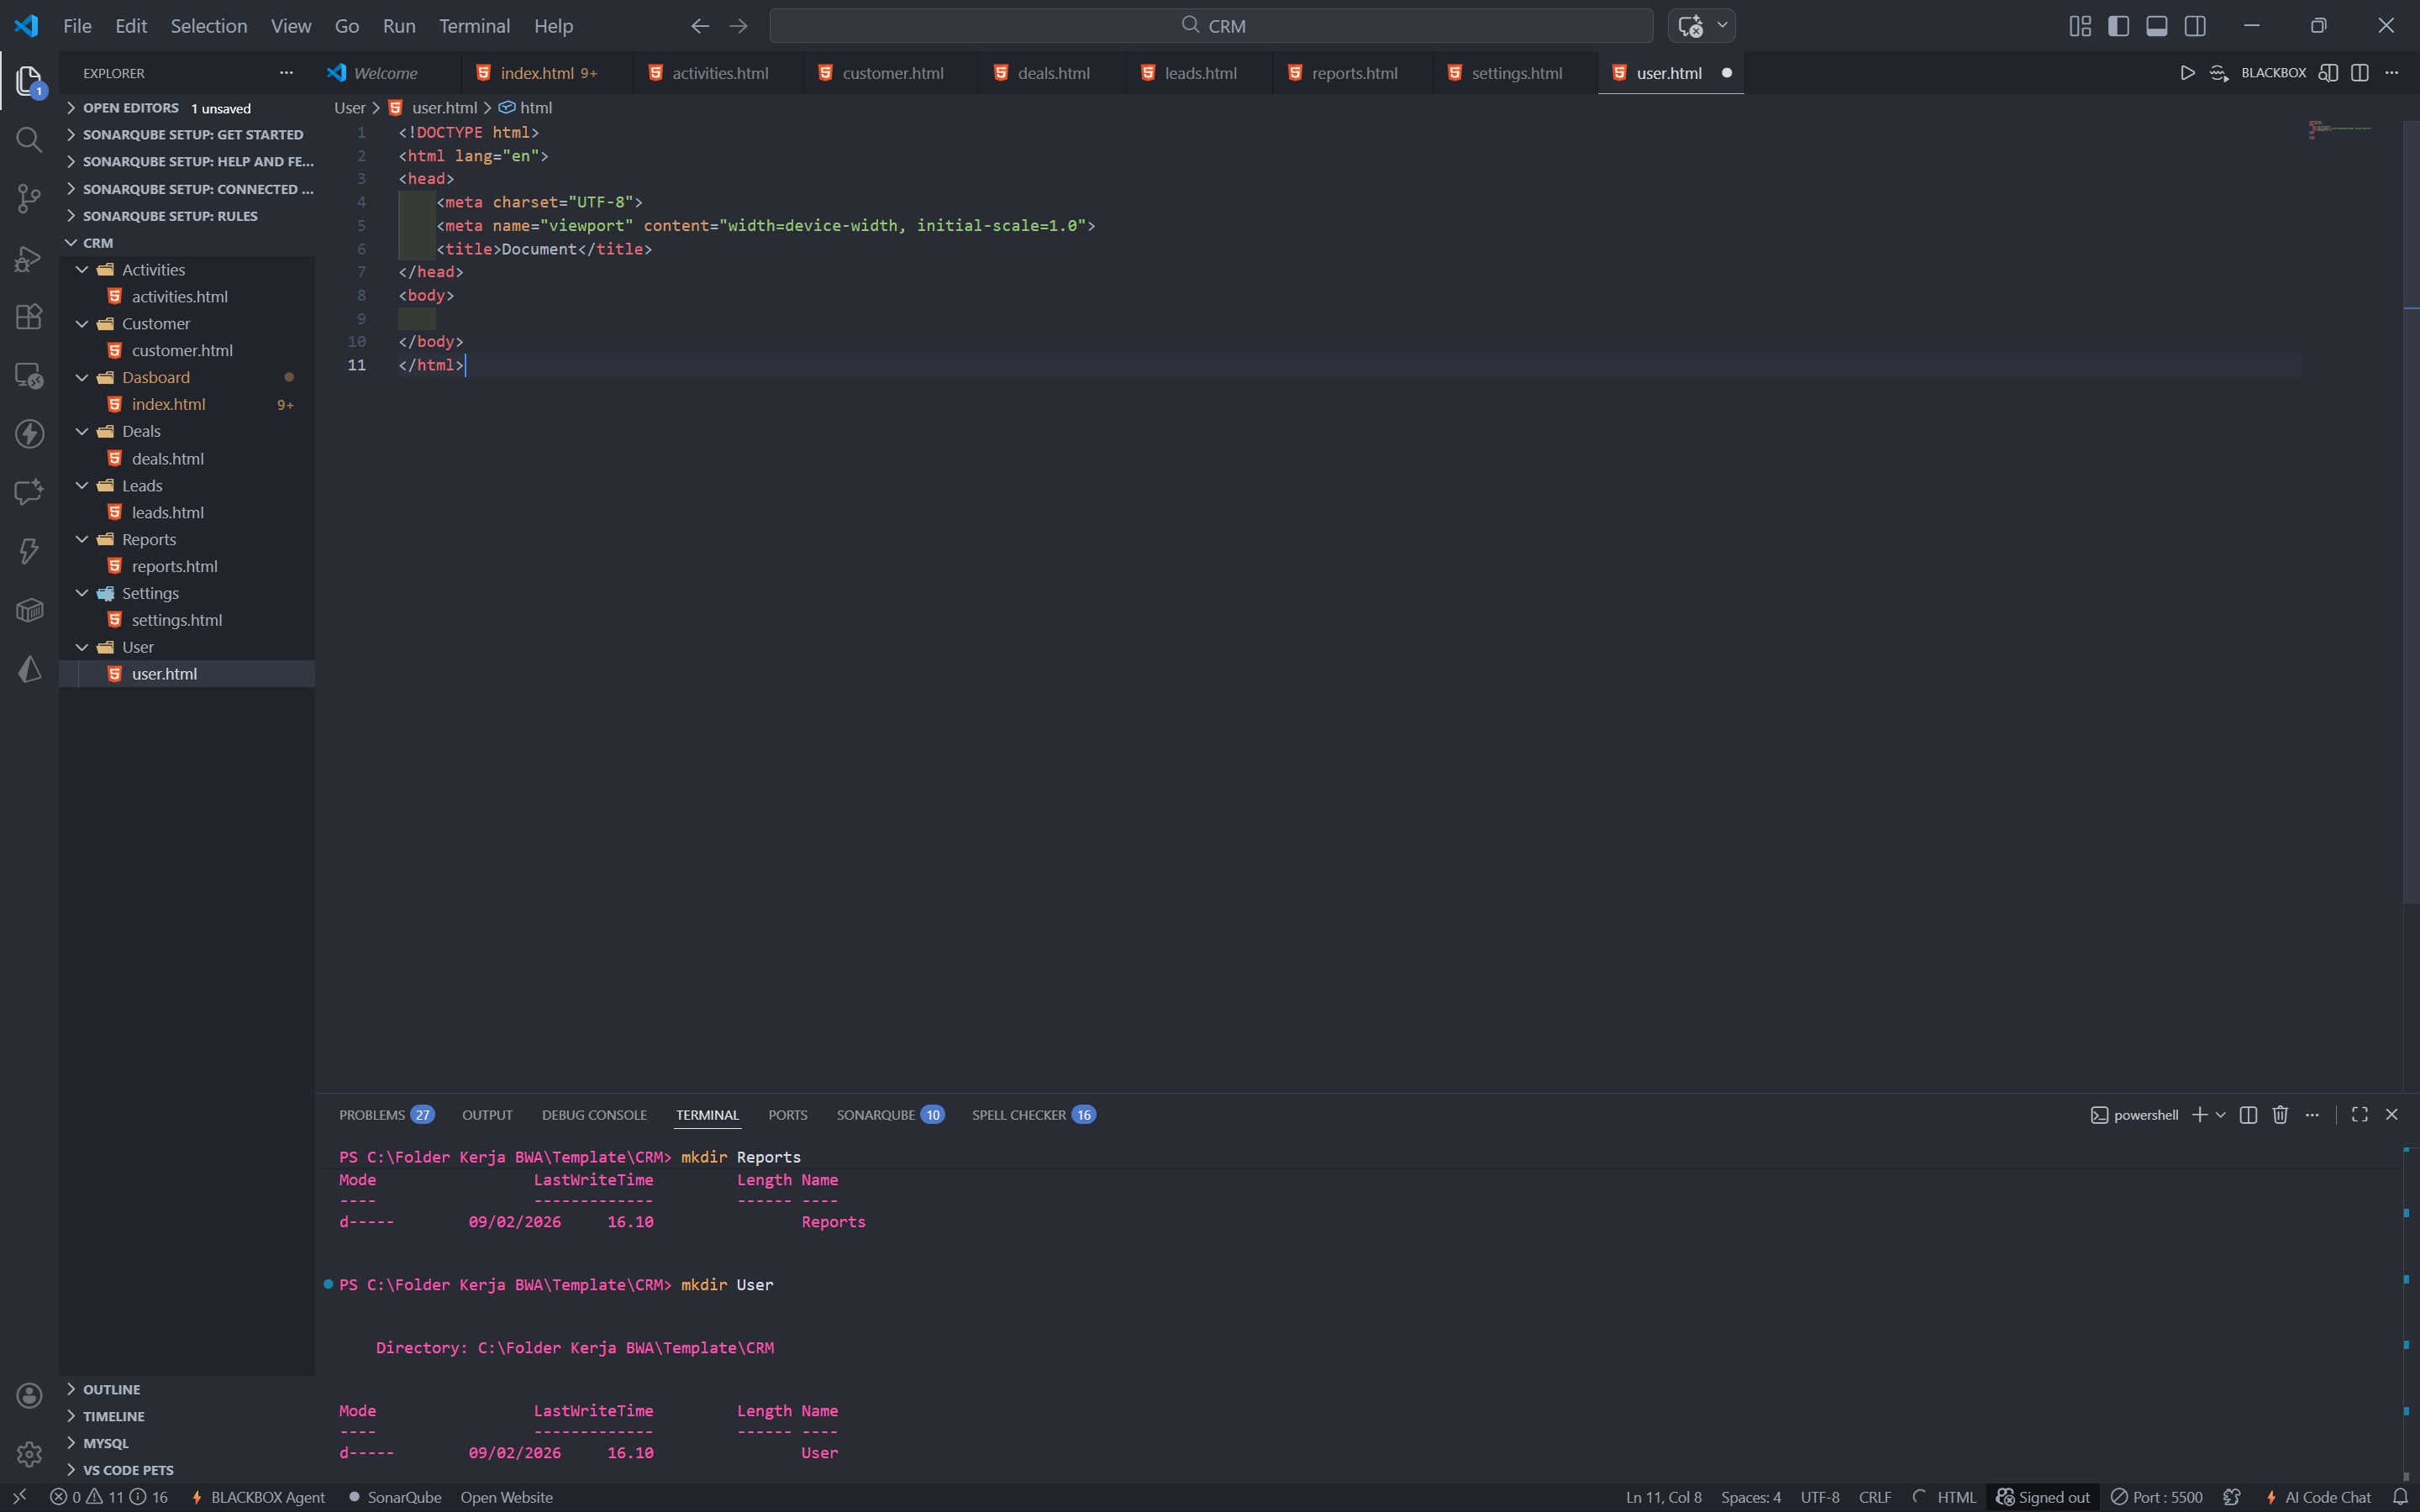This screenshot has width=2420, height=1512.
Task: Toggle the bottom panel visibility
Action: 2156,26
